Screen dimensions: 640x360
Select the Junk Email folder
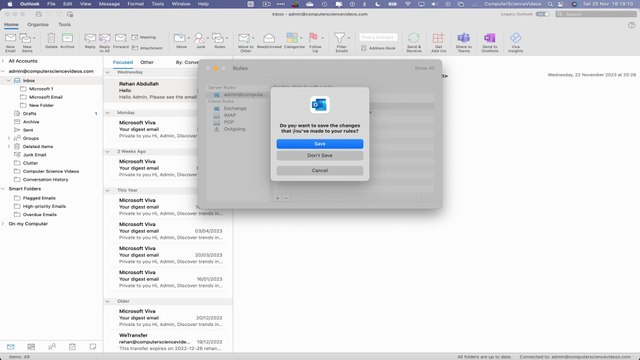point(34,155)
